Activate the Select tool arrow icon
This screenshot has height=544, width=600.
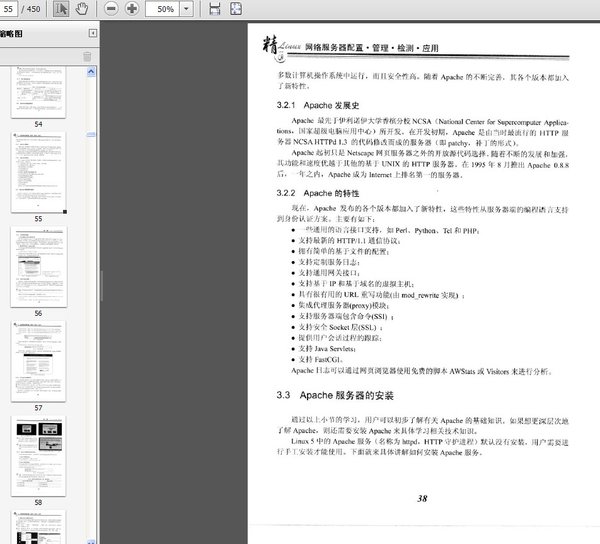[60, 8]
